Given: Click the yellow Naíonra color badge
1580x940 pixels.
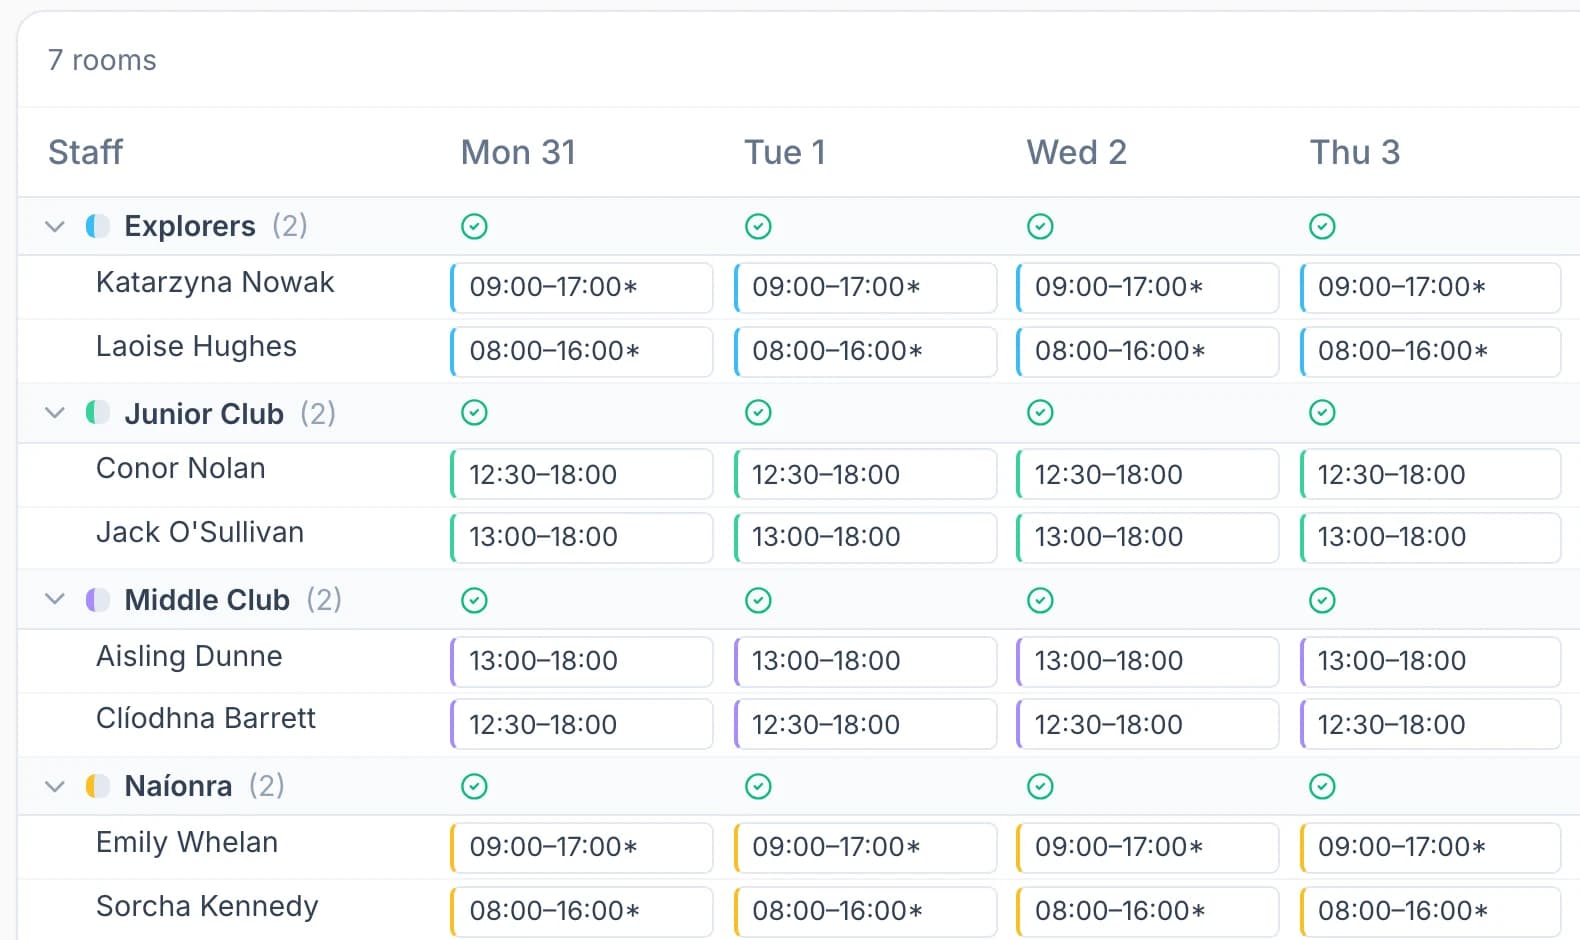Looking at the screenshot, I should point(97,786).
